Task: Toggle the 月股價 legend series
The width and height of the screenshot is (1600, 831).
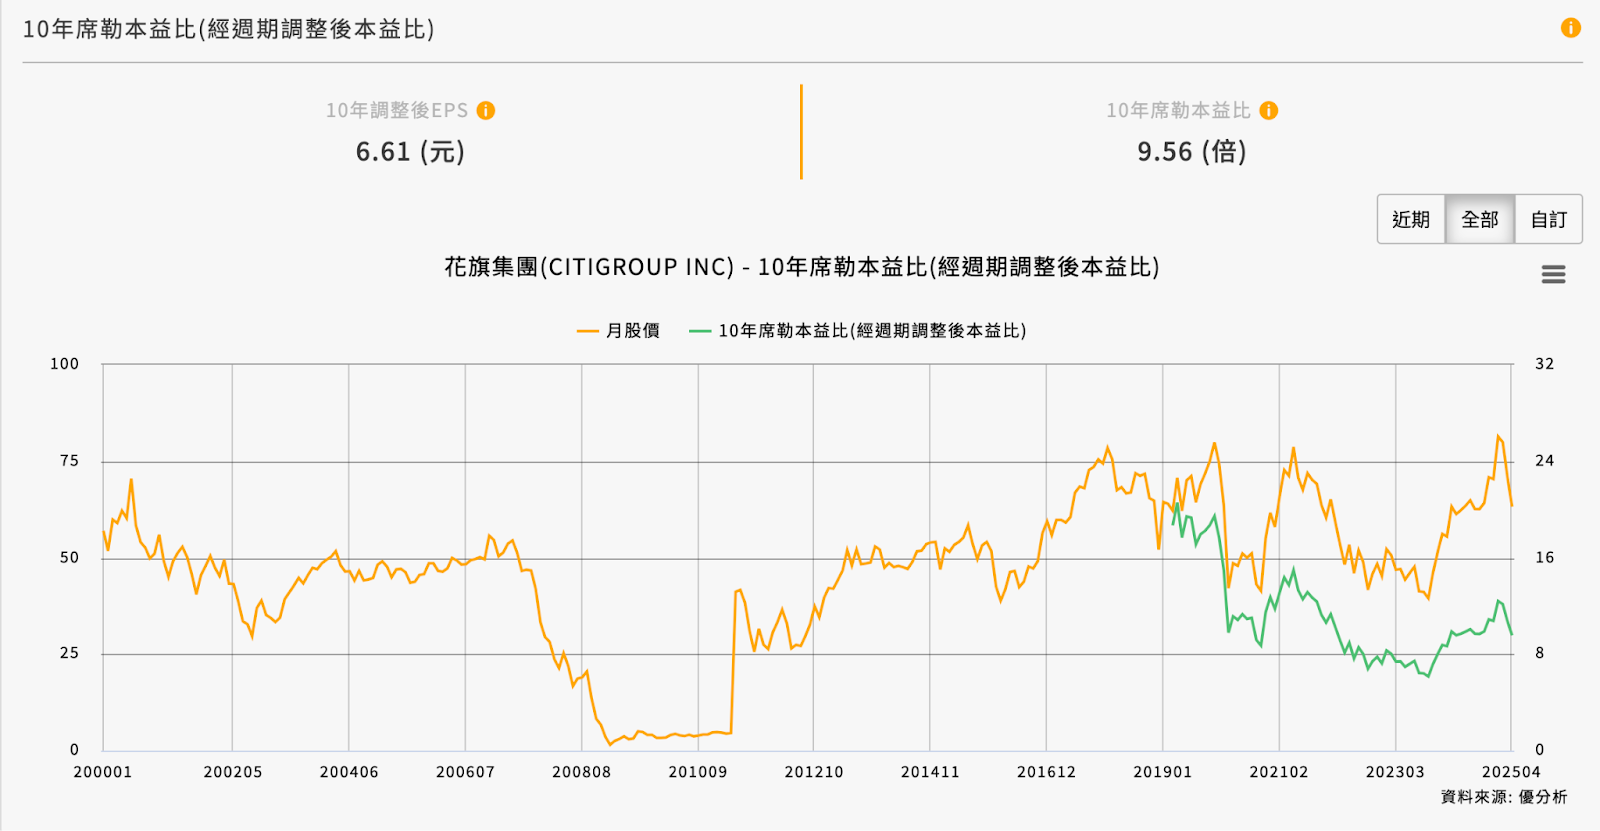Action: (619, 330)
